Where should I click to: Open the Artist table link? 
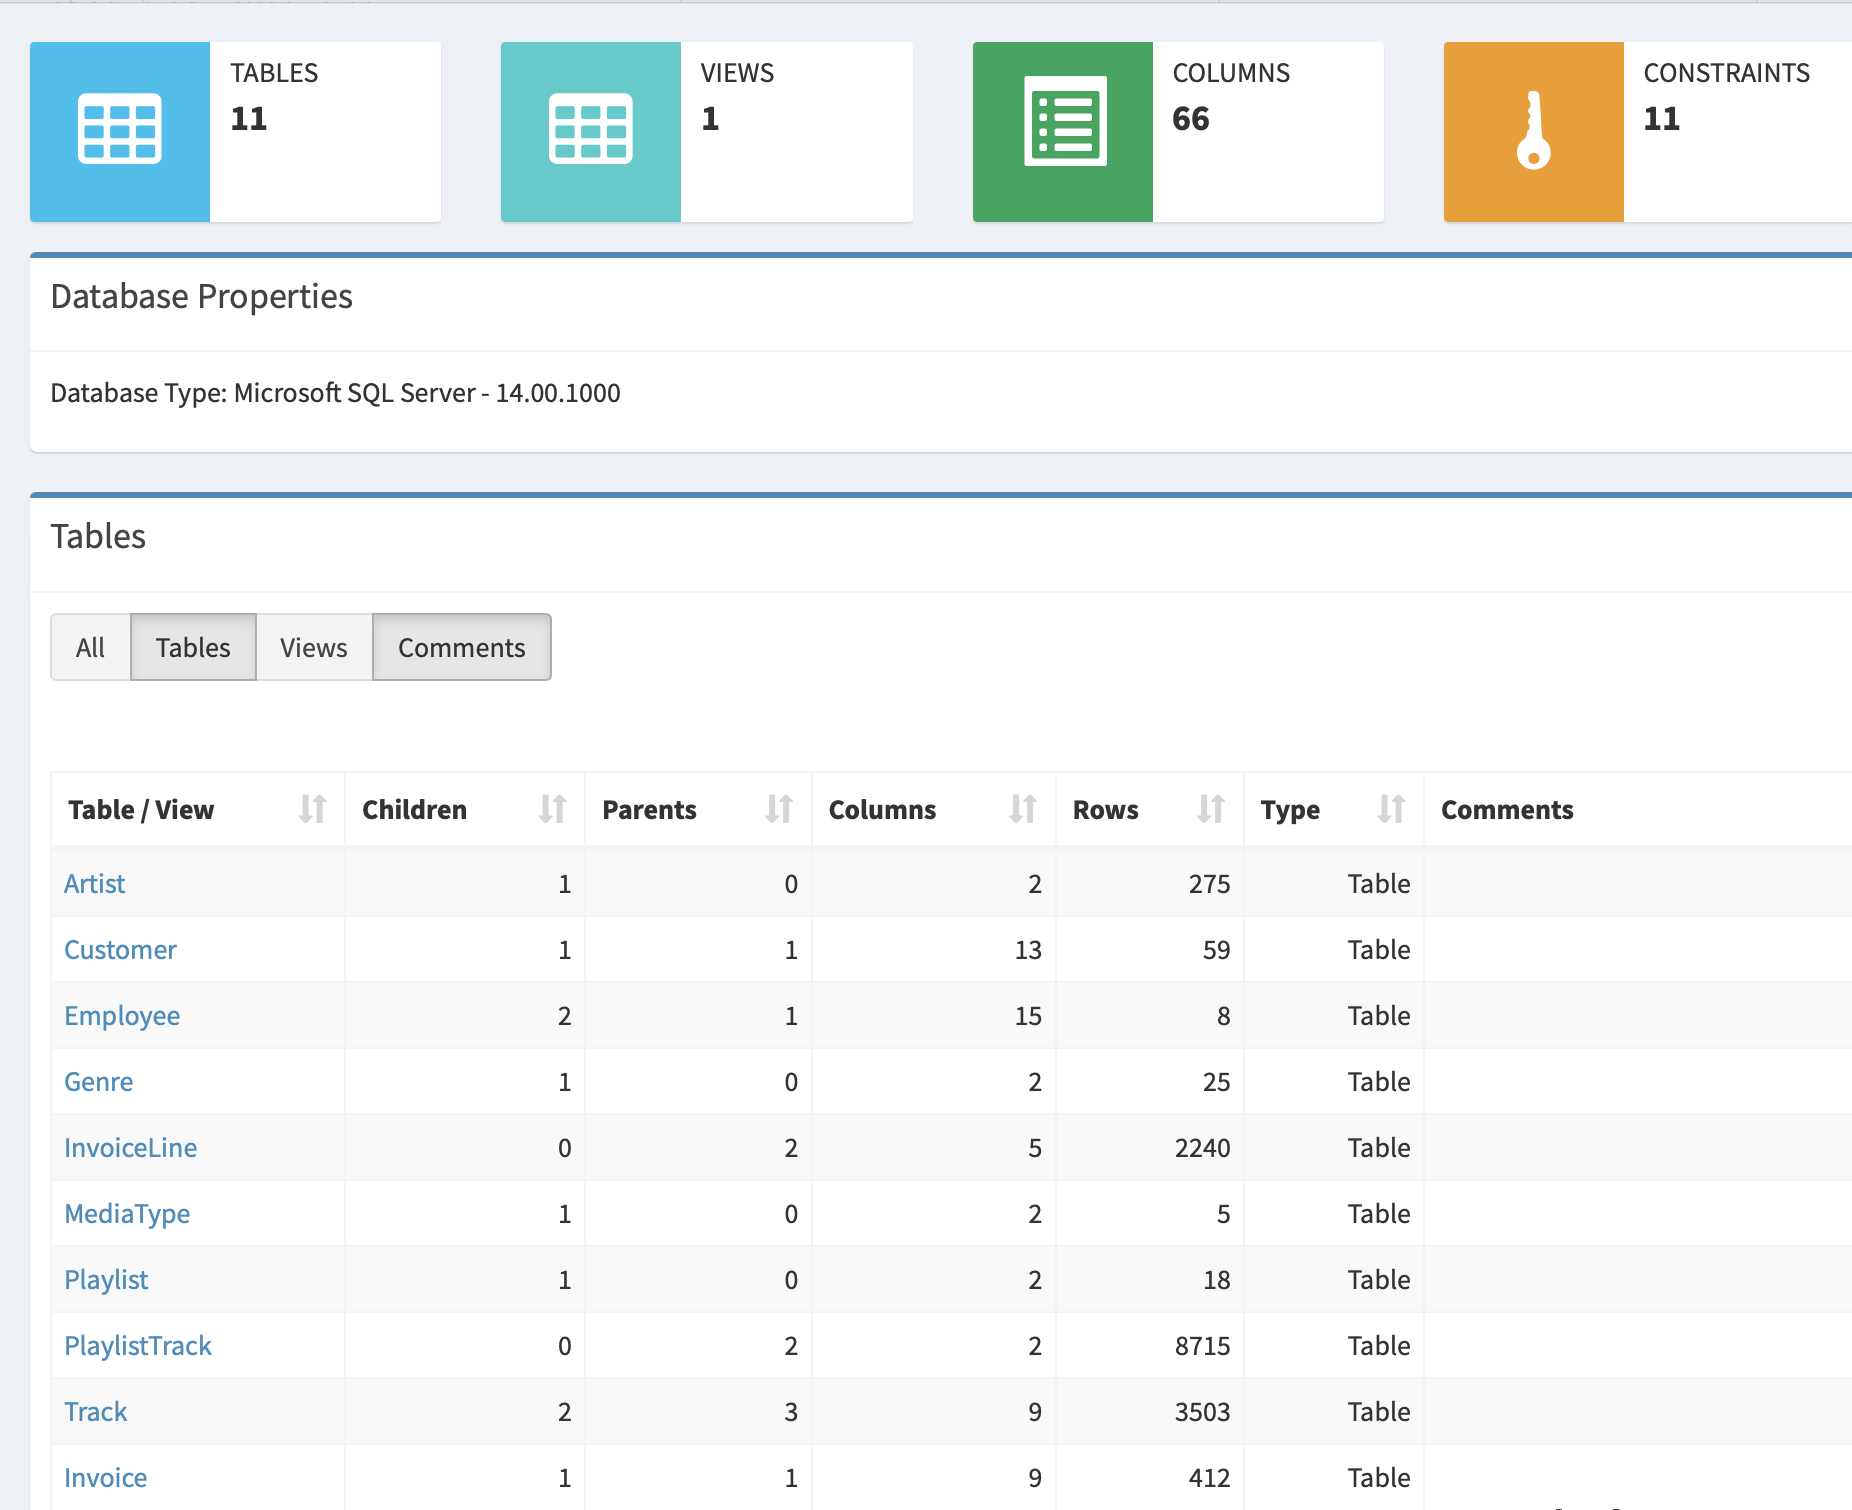[95, 884]
